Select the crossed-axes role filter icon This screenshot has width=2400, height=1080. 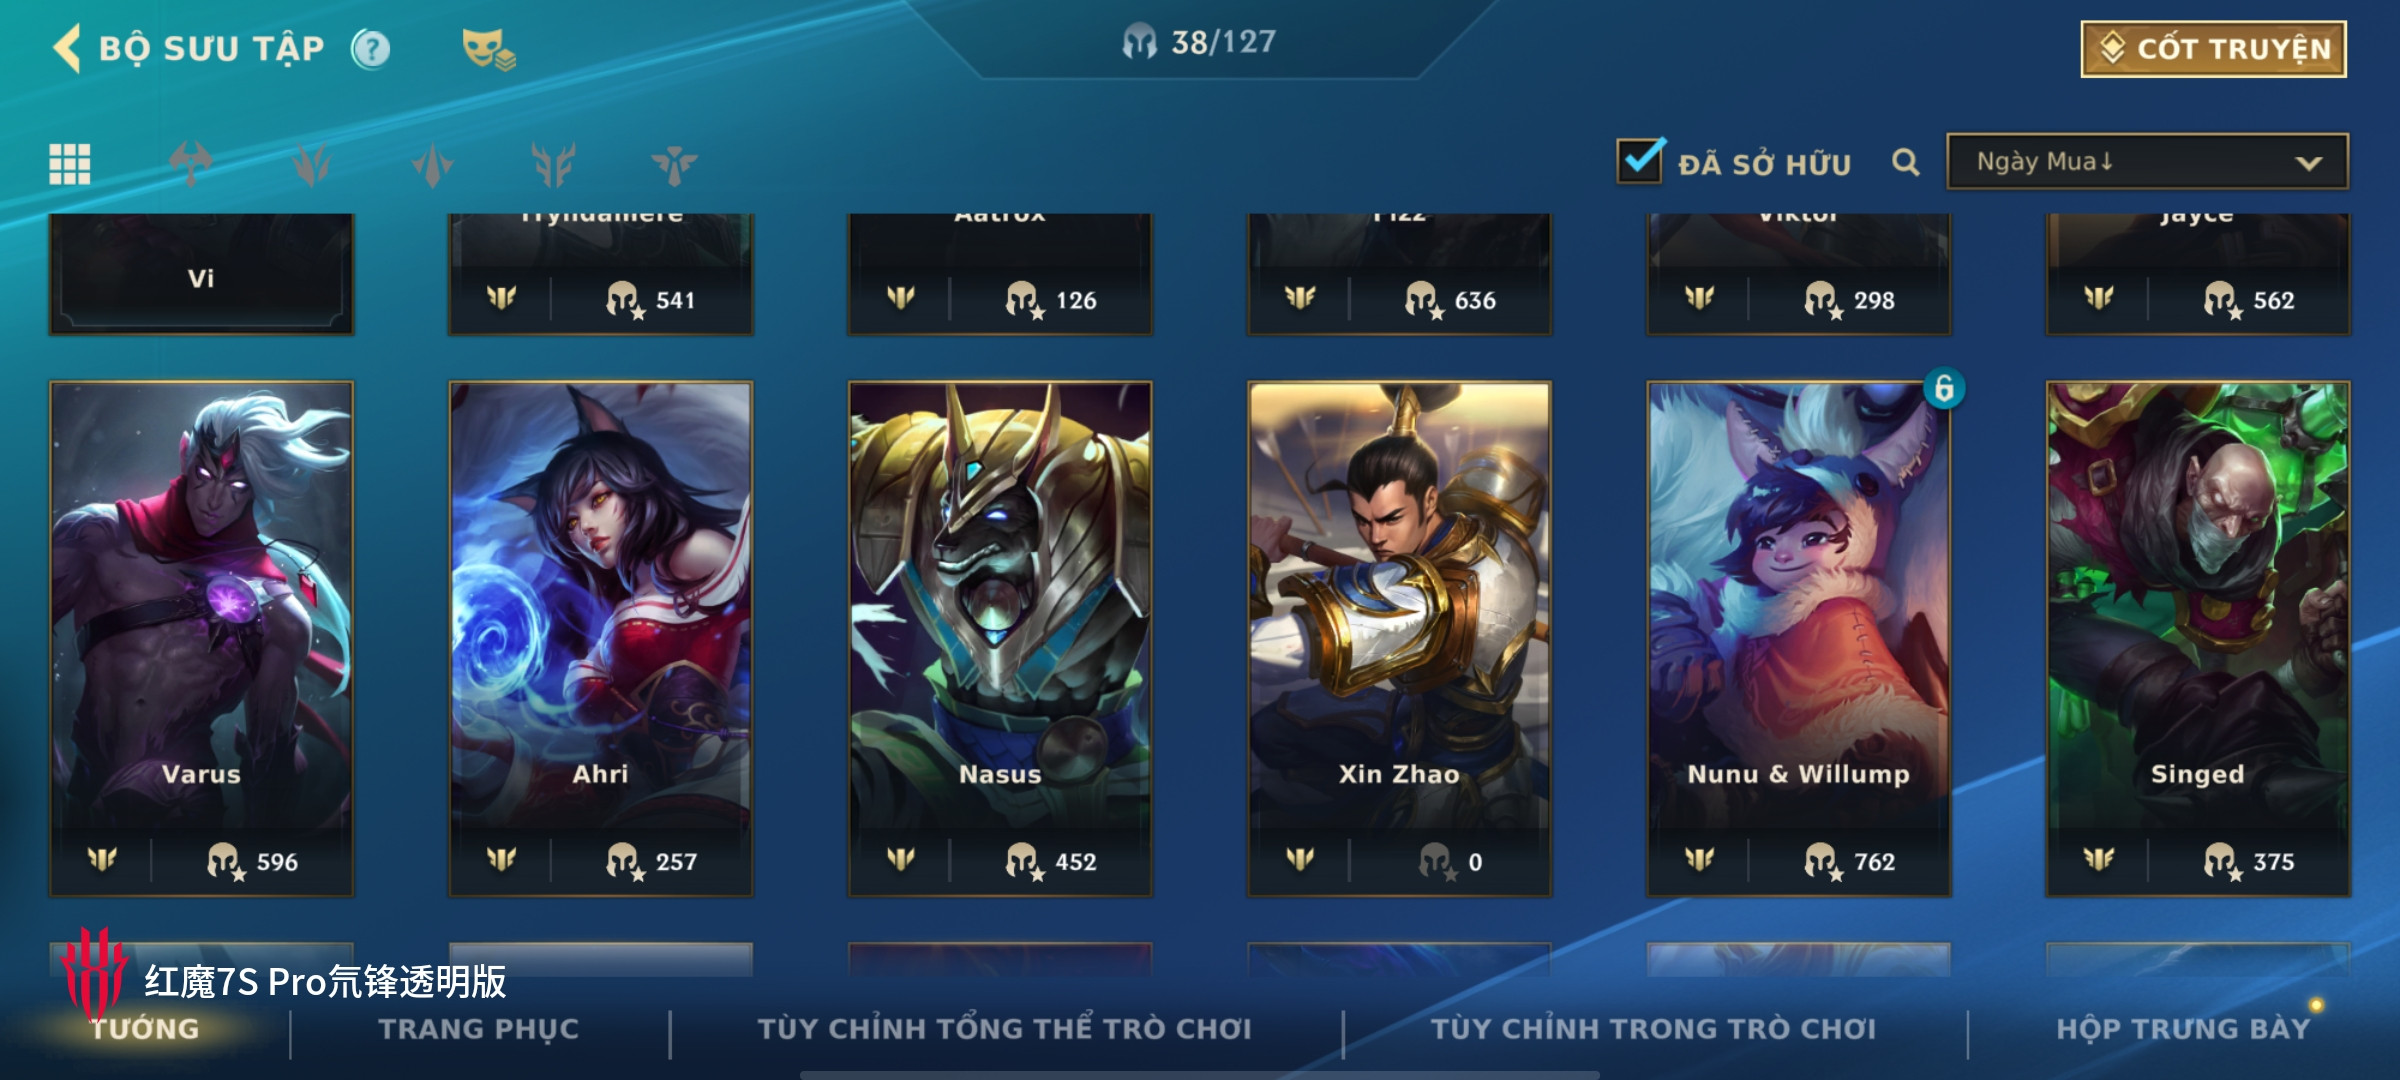191,164
